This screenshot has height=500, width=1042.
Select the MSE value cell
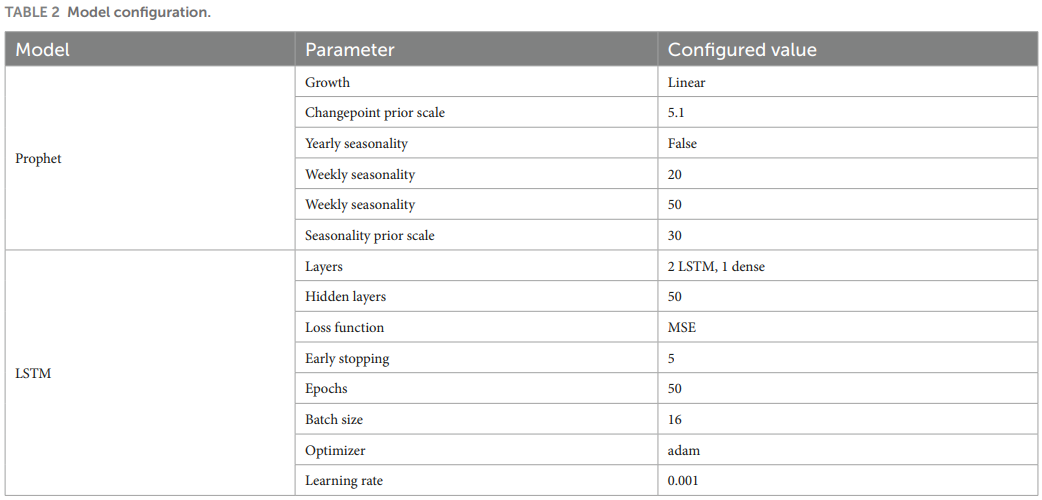click(x=847, y=326)
